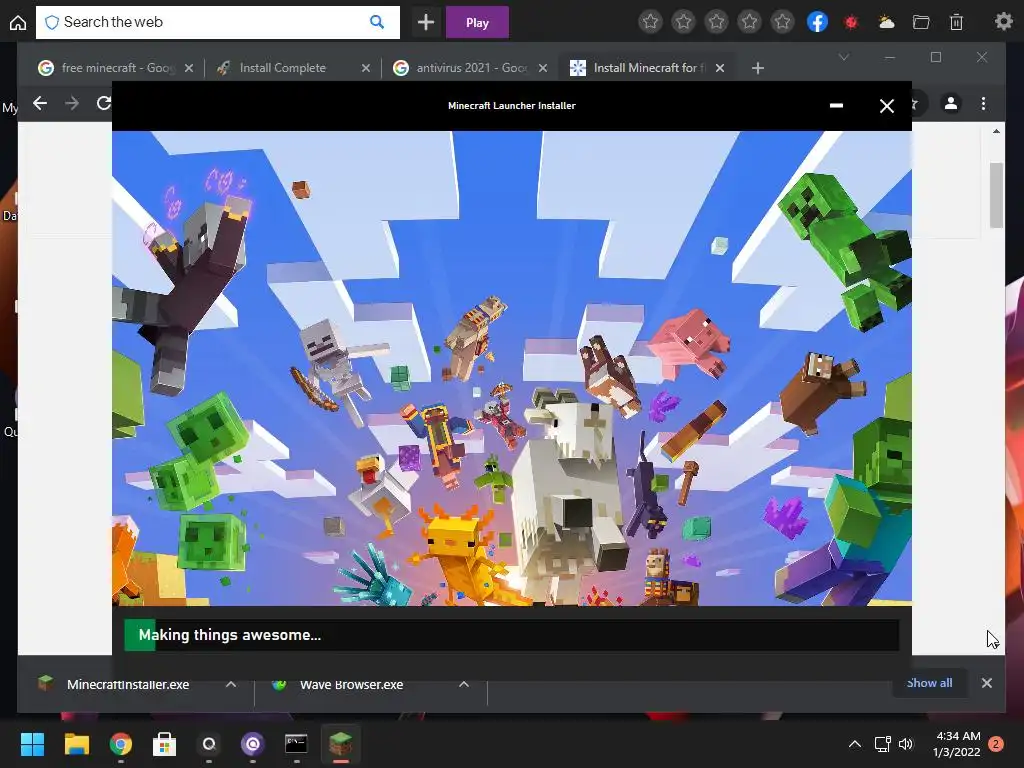Screen dimensions: 1024x768
Task: Click the plus button beside the search bar
Action: click(426, 23)
